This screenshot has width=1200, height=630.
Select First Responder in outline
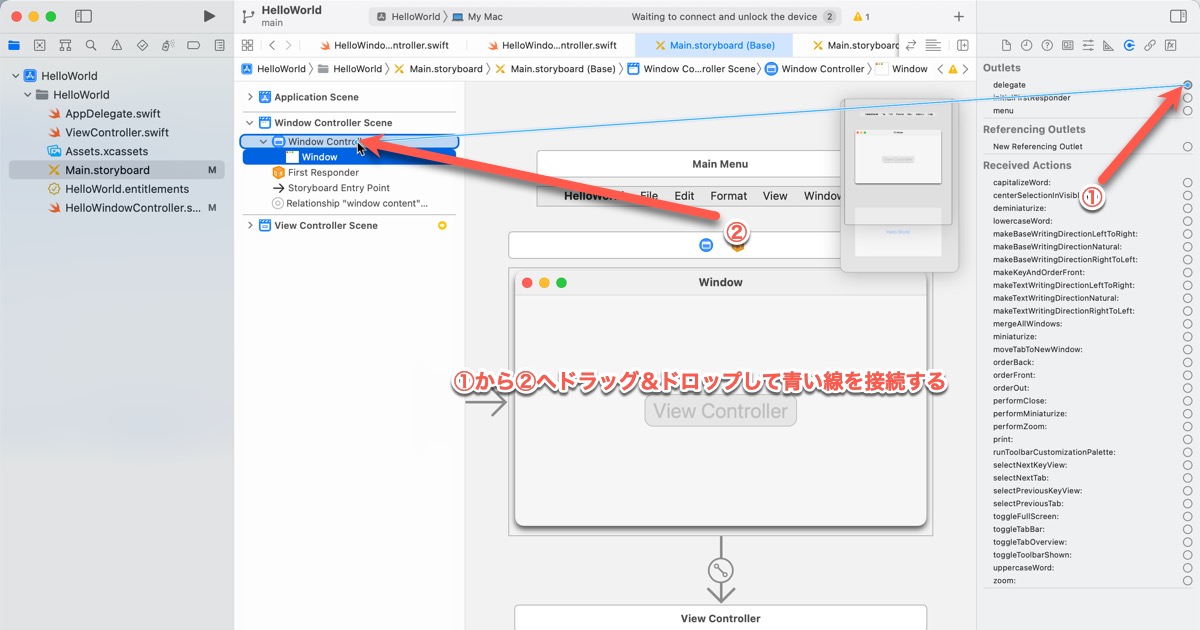[323, 172]
